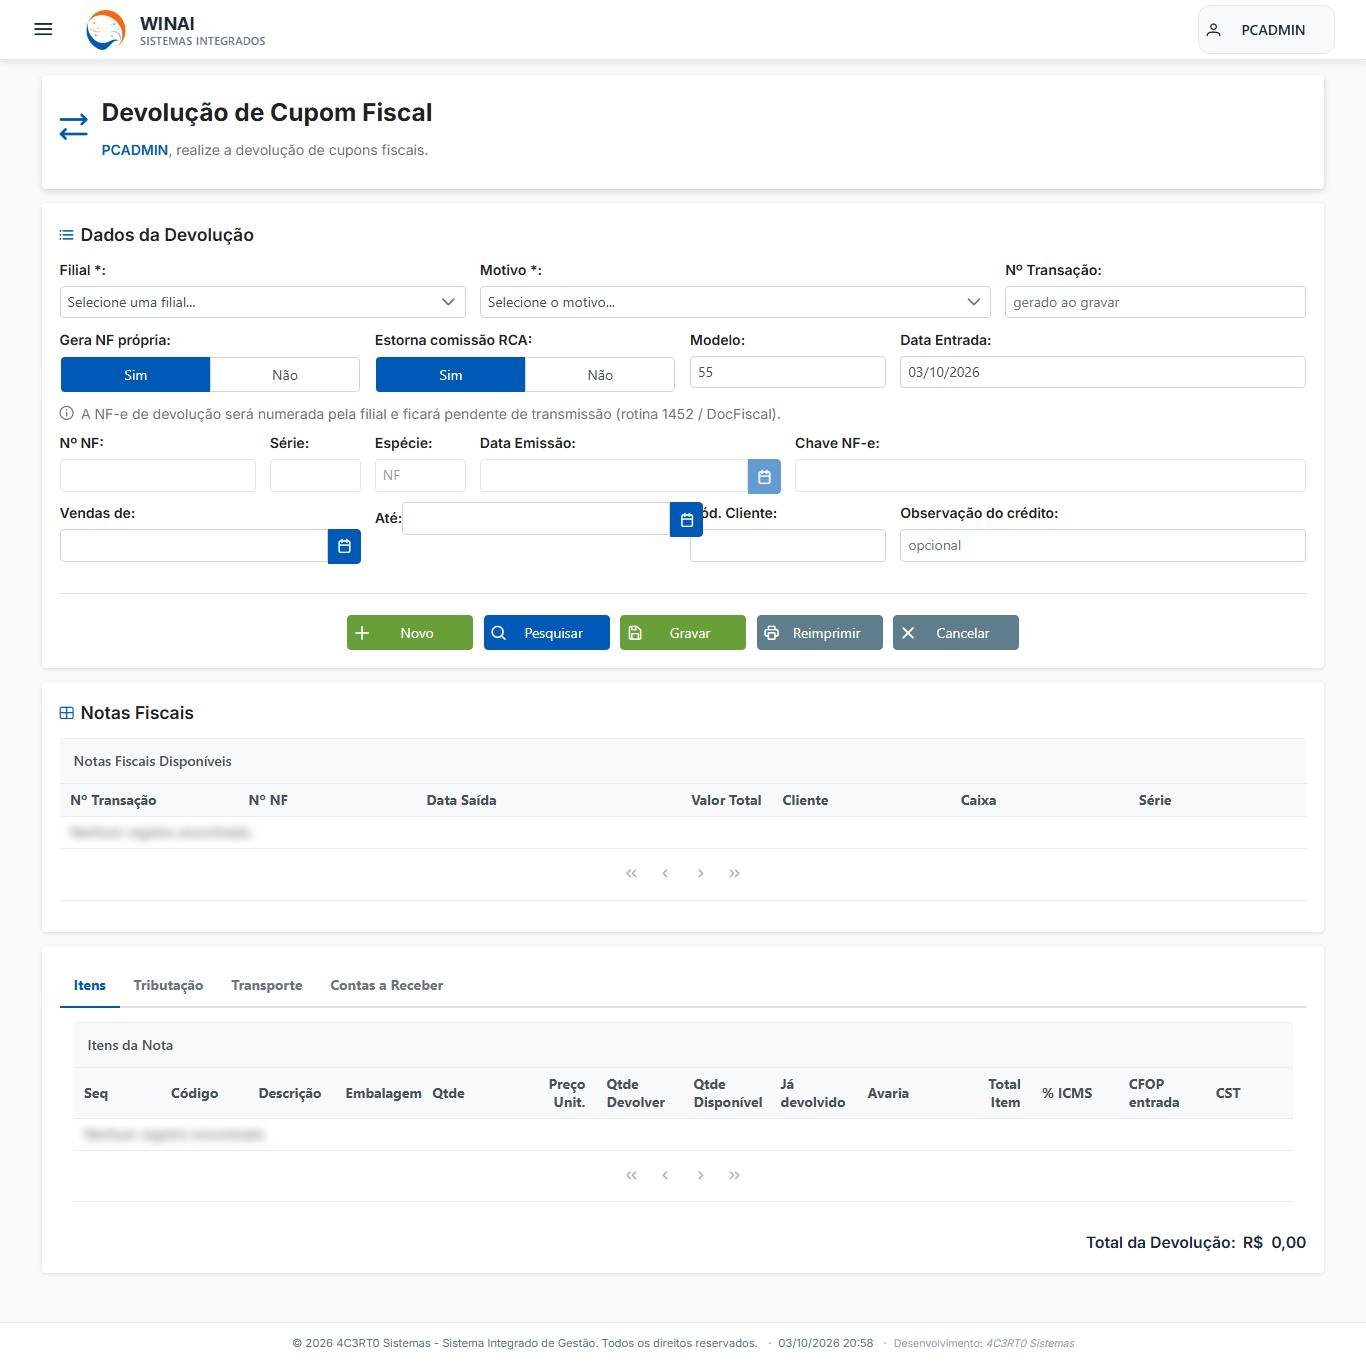Go to first page of Notas Fiscais Disponíveis
The width and height of the screenshot is (1366, 1365).
631,874
